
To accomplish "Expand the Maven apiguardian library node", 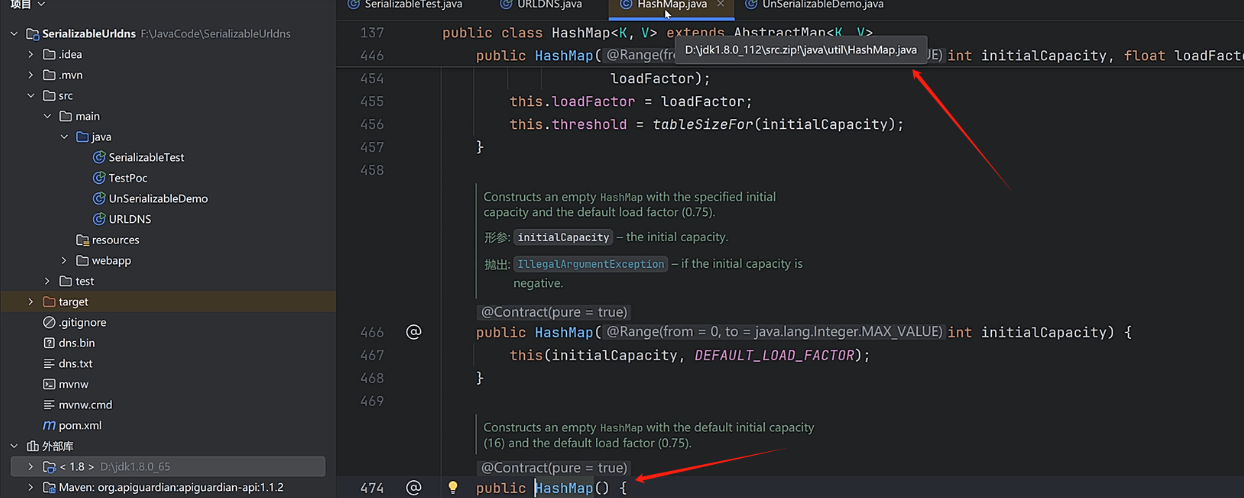I will click(x=31, y=487).
